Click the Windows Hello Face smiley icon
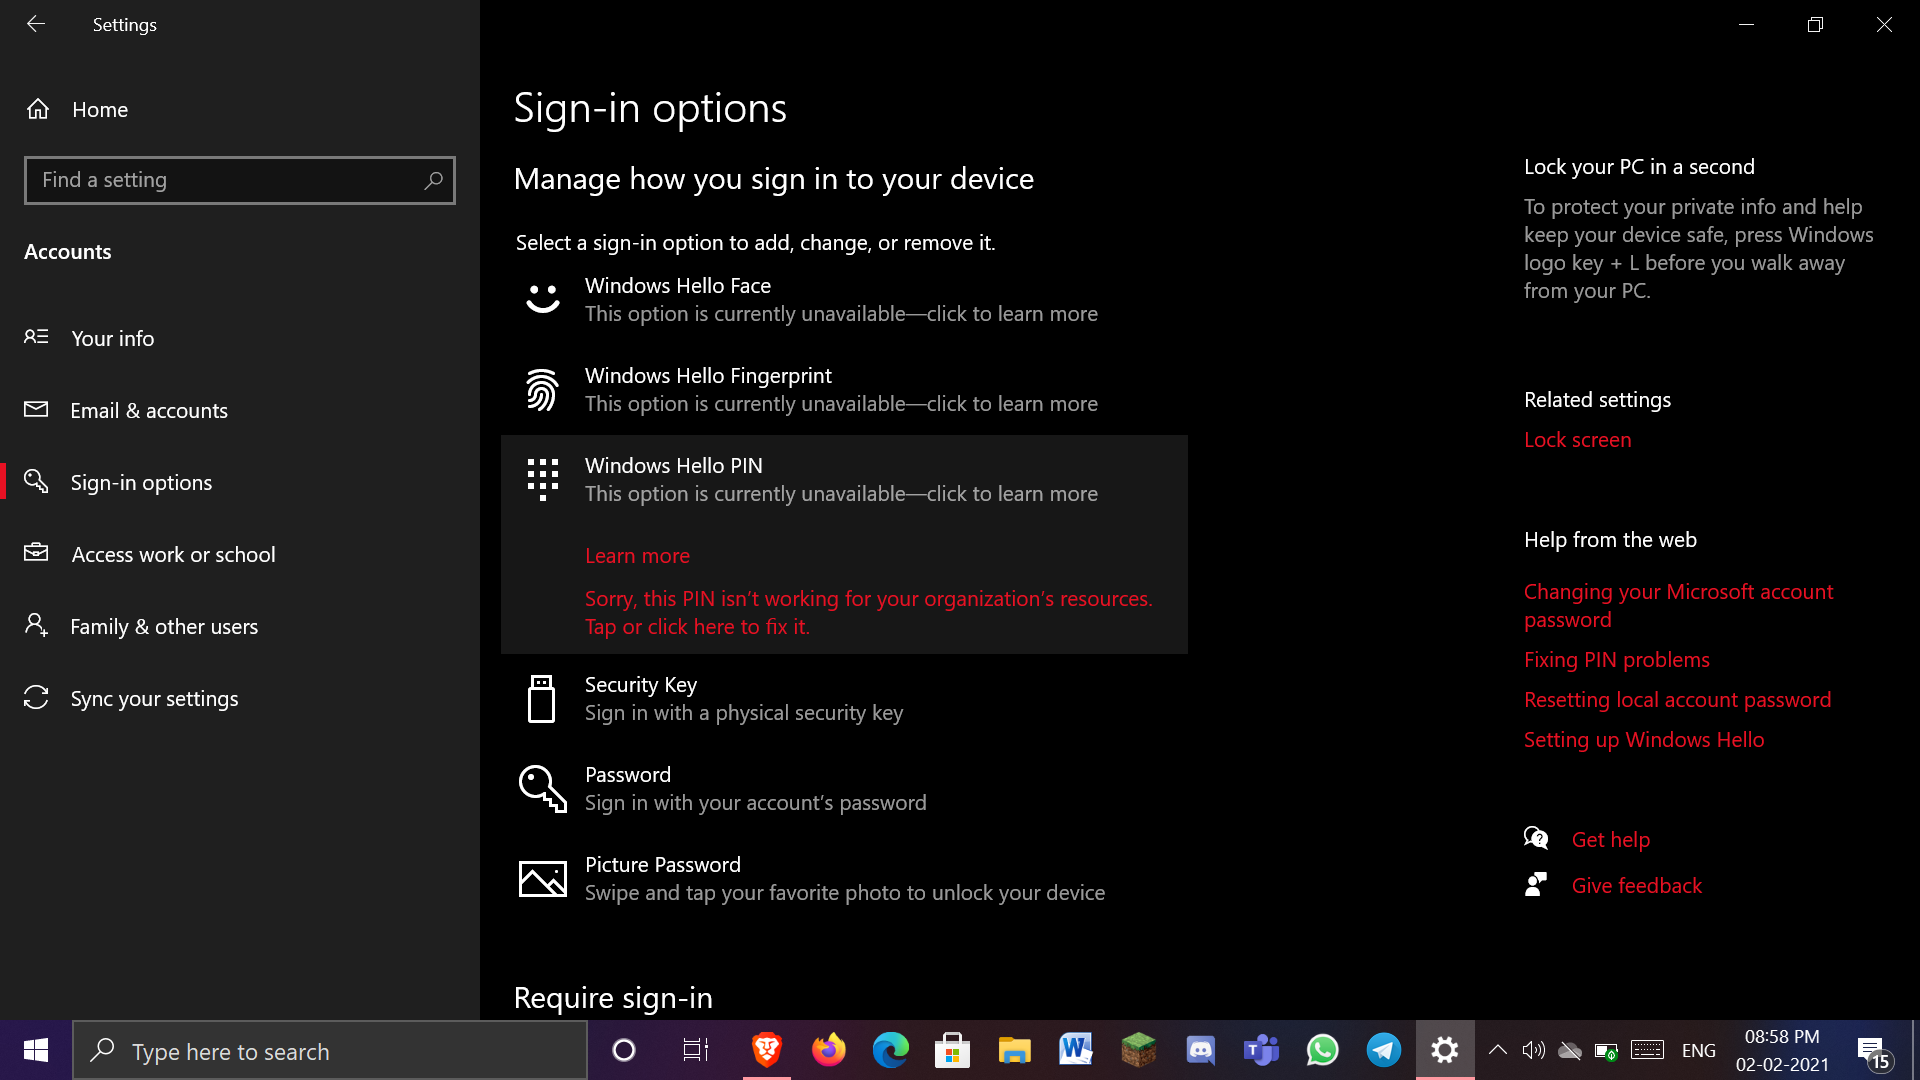Viewport: 1920px width, 1080px height. pyautogui.click(x=543, y=298)
